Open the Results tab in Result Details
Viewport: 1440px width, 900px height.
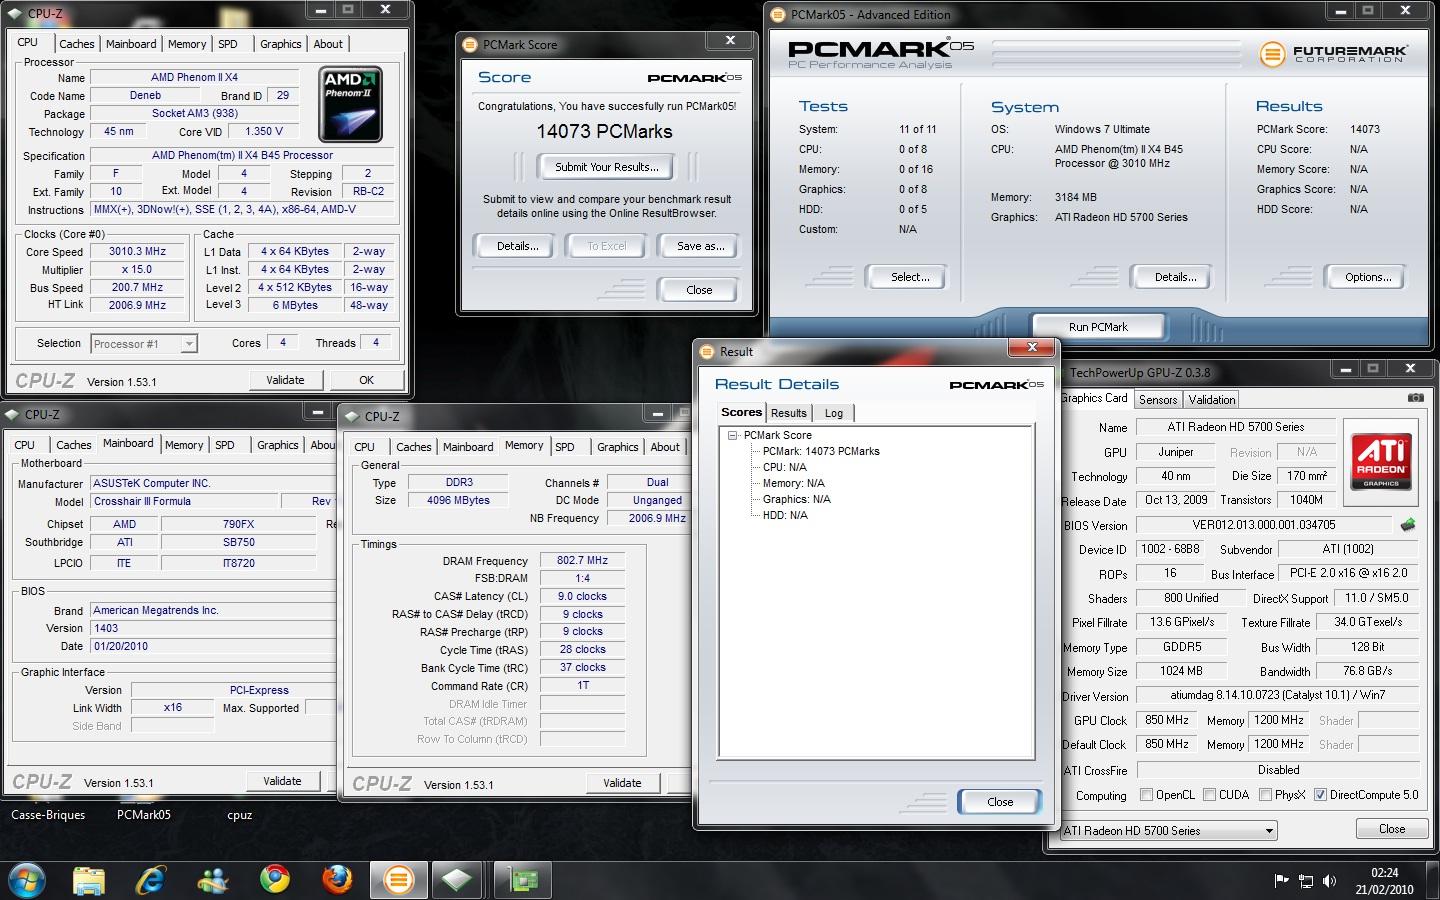tap(788, 413)
